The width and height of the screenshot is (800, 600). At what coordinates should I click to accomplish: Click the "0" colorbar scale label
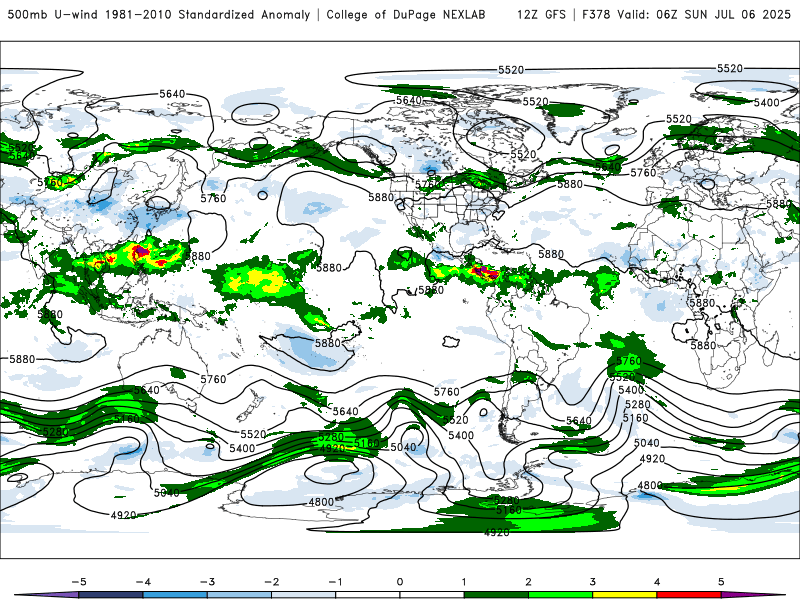coord(400,582)
